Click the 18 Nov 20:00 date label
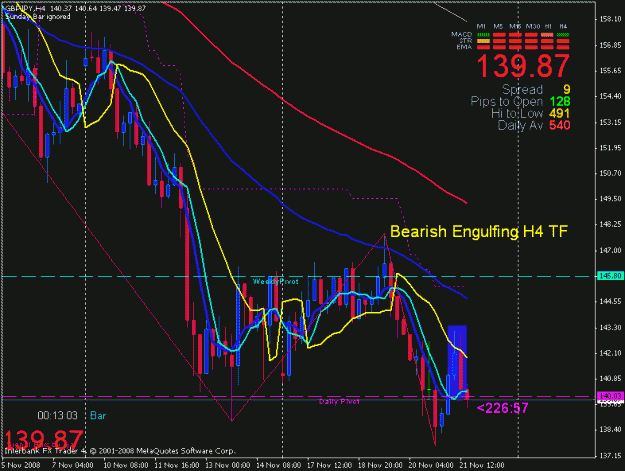The image size is (625, 471). [380, 465]
